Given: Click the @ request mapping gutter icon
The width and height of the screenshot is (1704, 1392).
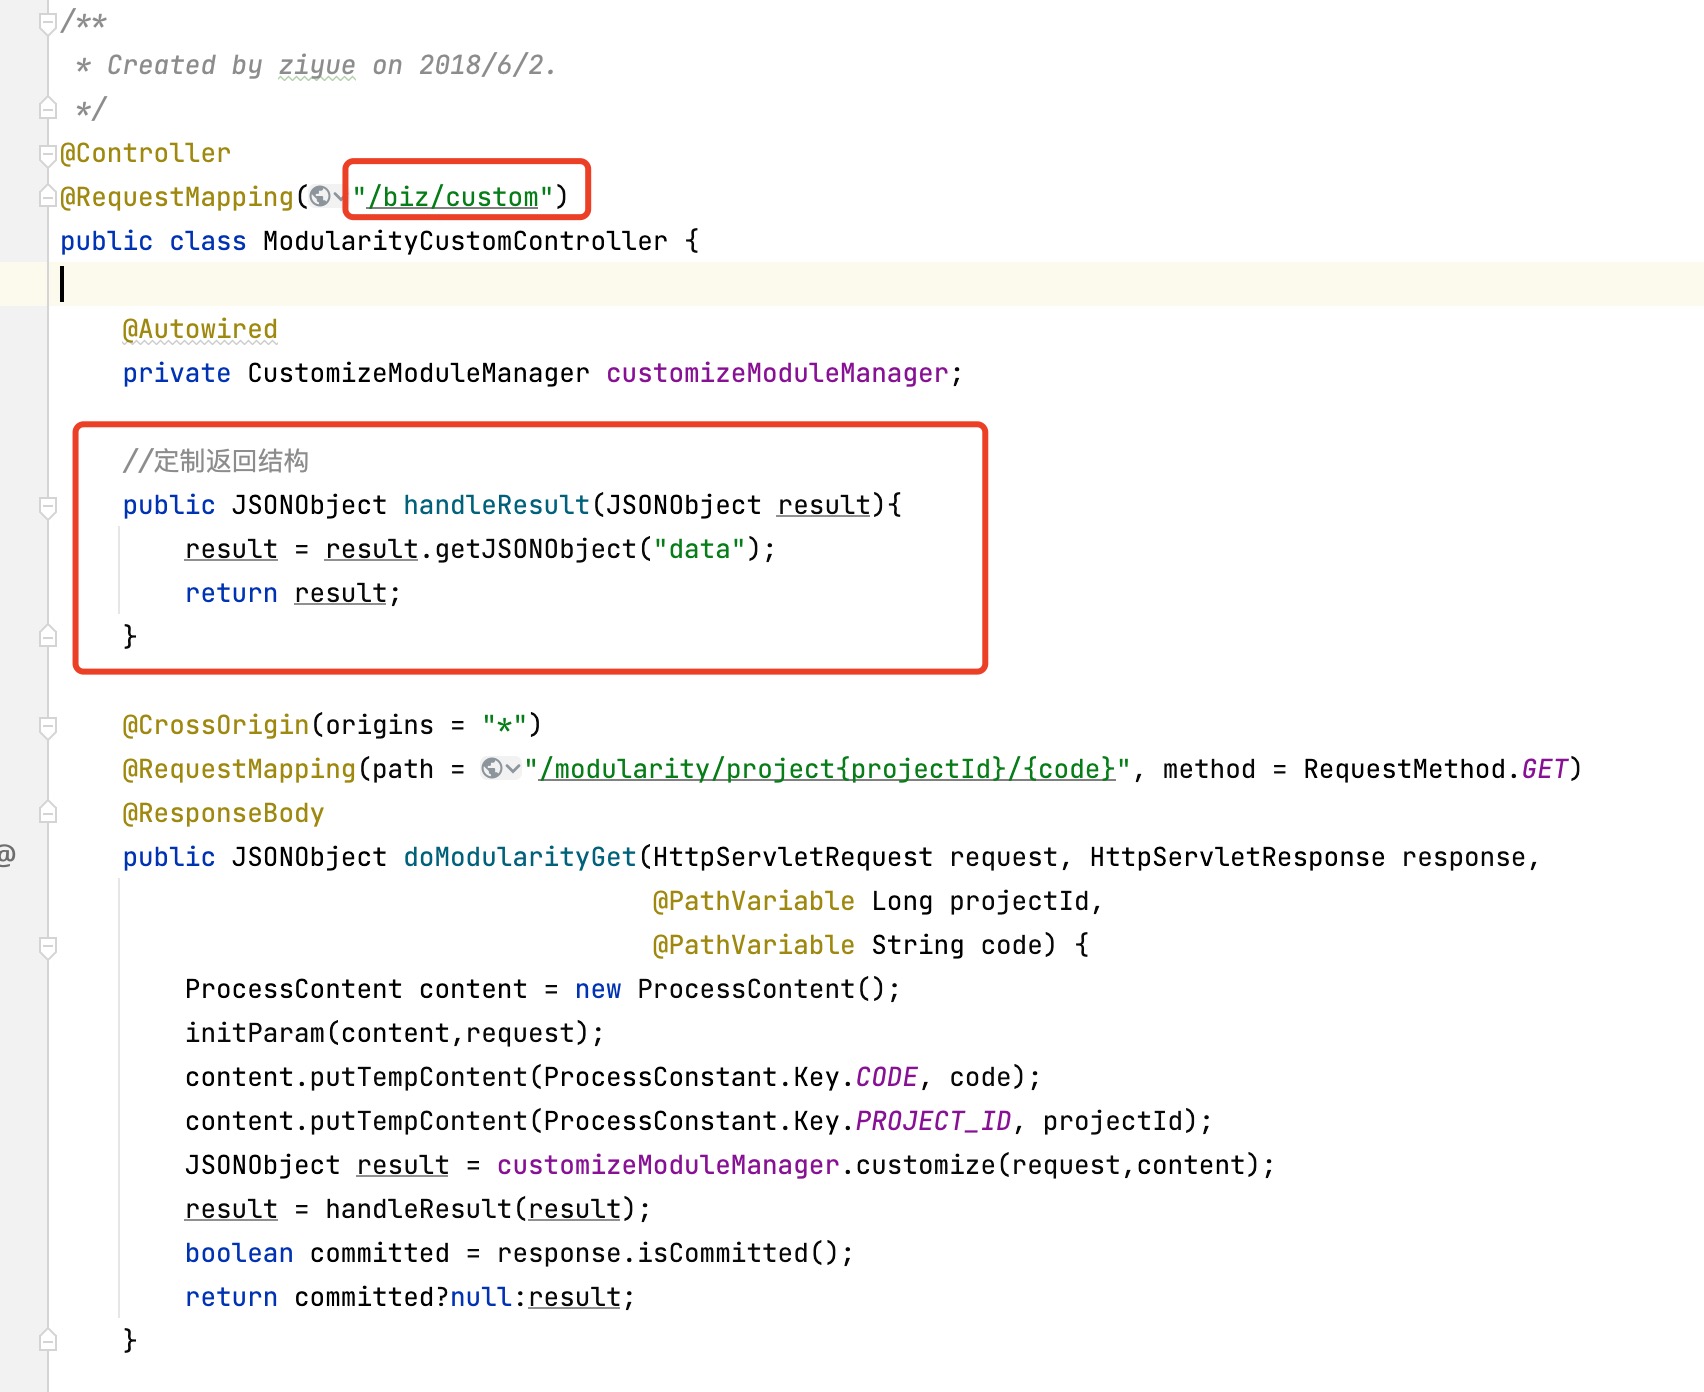Looking at the screenshot, I should pos(6,855).
